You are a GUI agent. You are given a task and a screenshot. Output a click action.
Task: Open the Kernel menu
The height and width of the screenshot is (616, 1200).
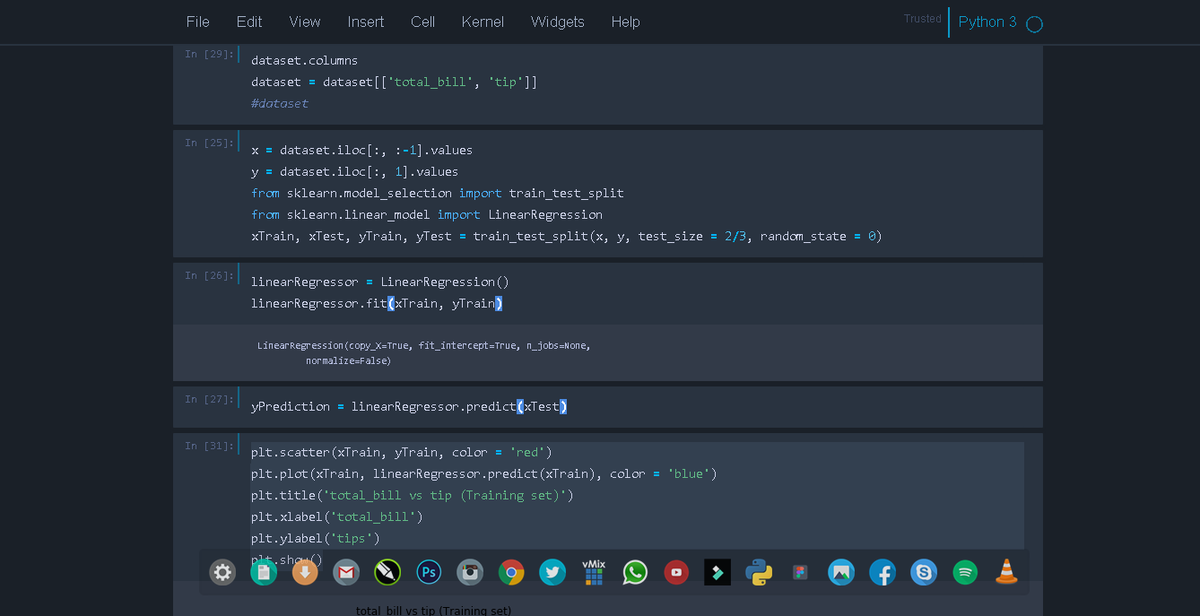pos(483,22)
